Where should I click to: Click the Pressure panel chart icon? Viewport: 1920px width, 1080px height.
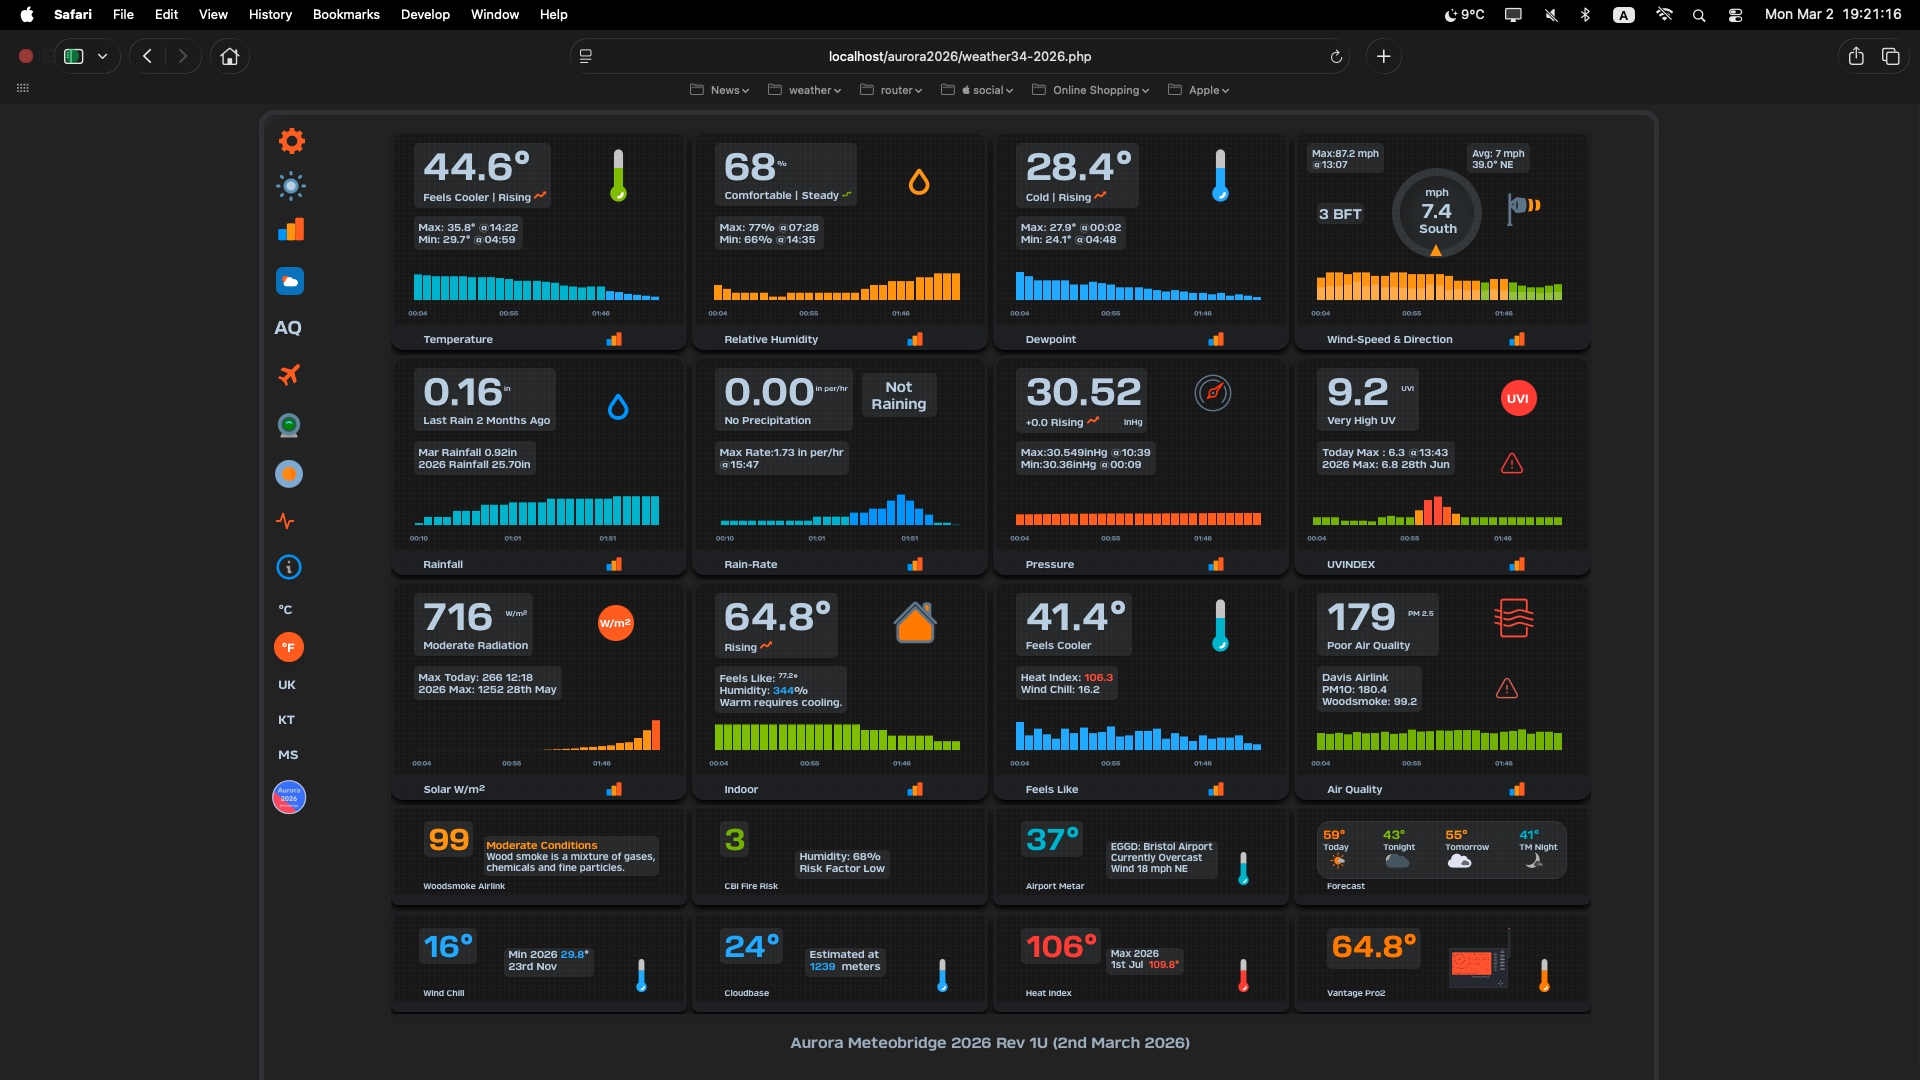pos(1216,565)
